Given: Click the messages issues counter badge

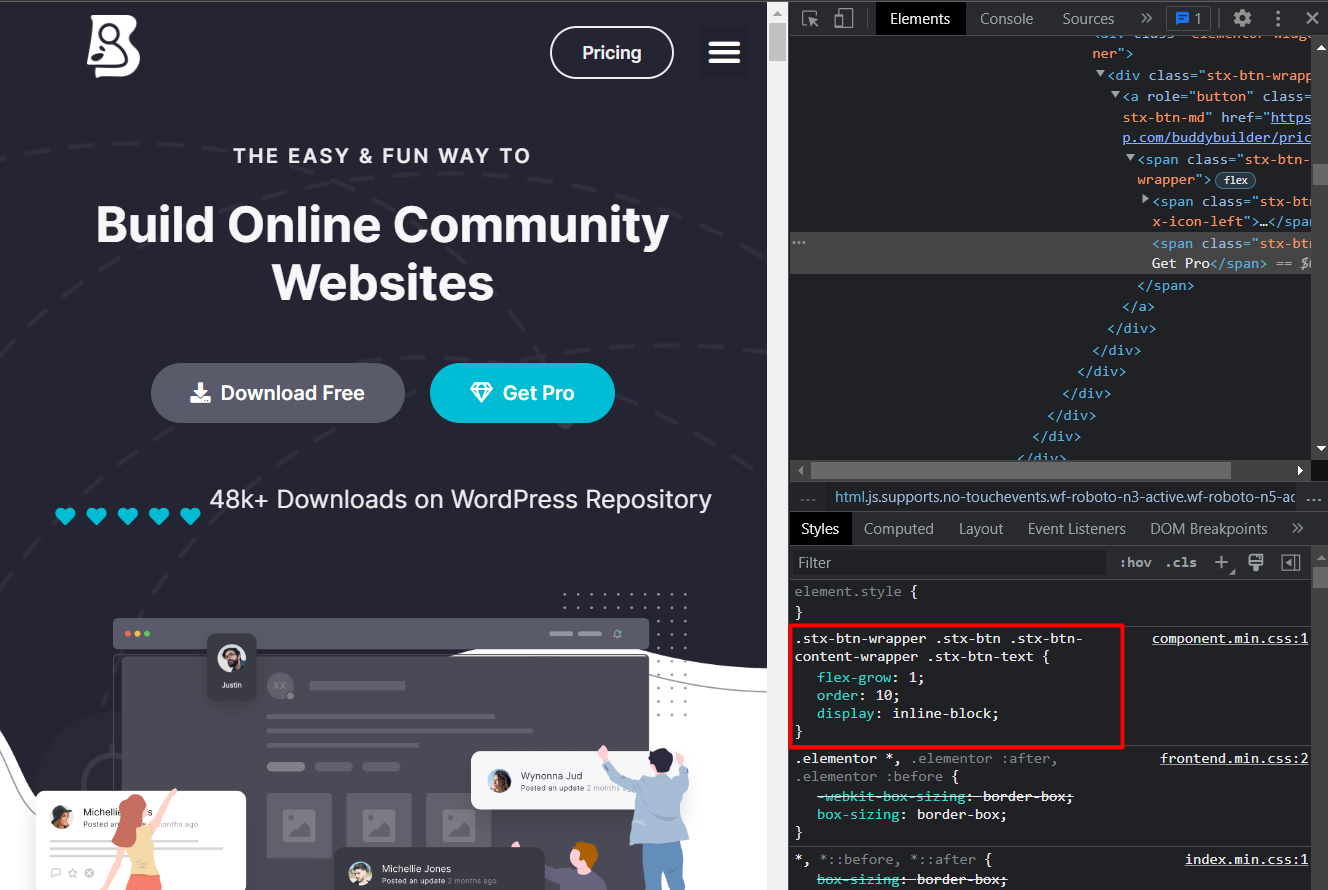Looking at the screenshot, I should click(1188, 18).
